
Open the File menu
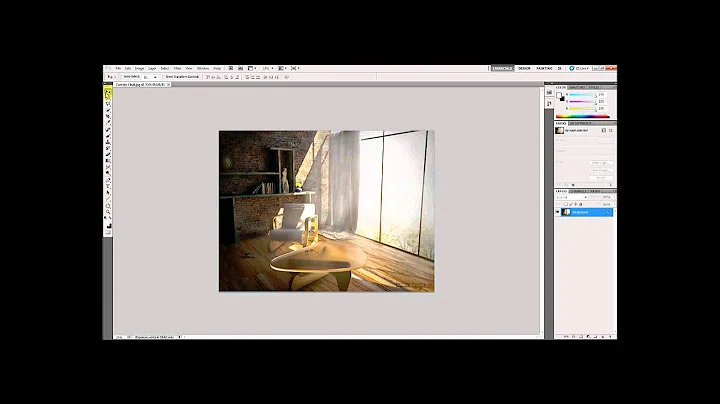pos(118,68)
